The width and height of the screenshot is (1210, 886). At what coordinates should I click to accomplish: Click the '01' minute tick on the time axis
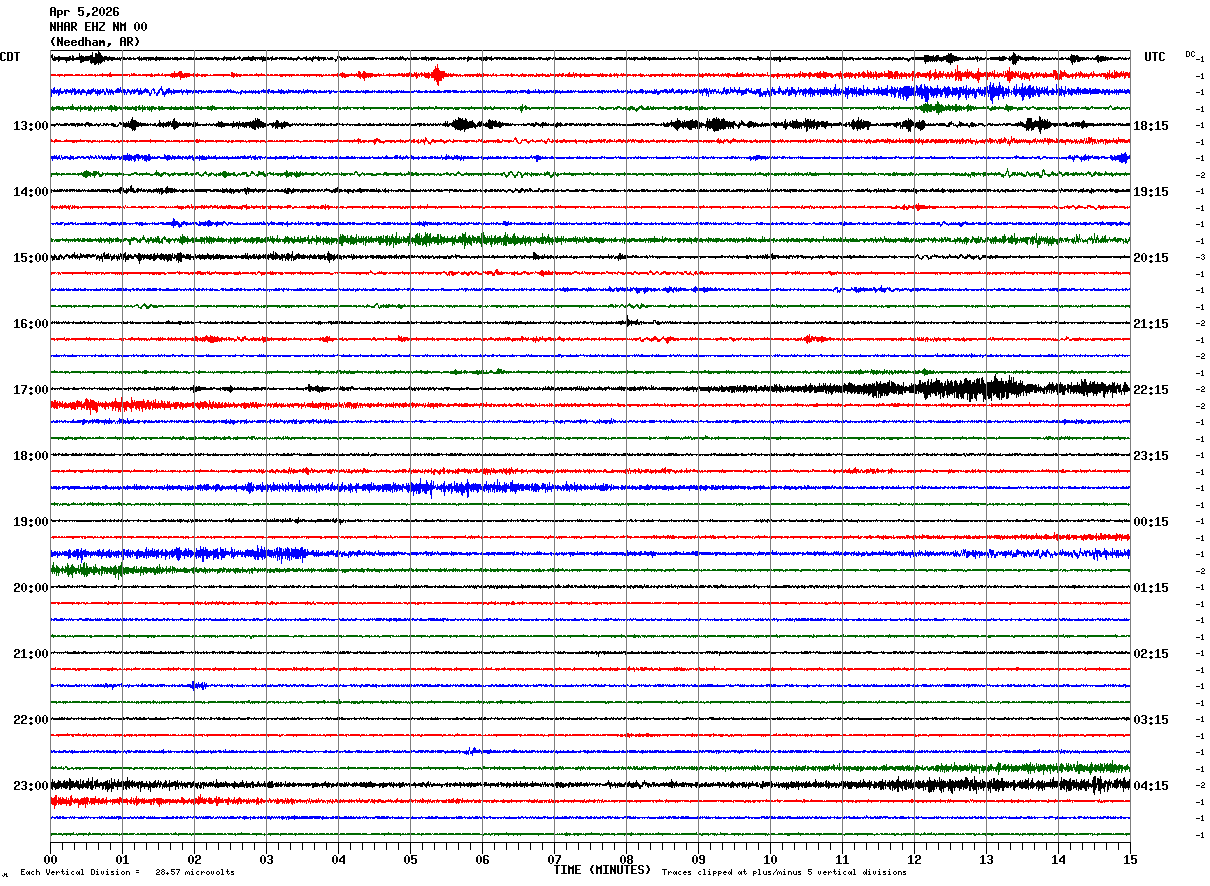click(122, 859)
